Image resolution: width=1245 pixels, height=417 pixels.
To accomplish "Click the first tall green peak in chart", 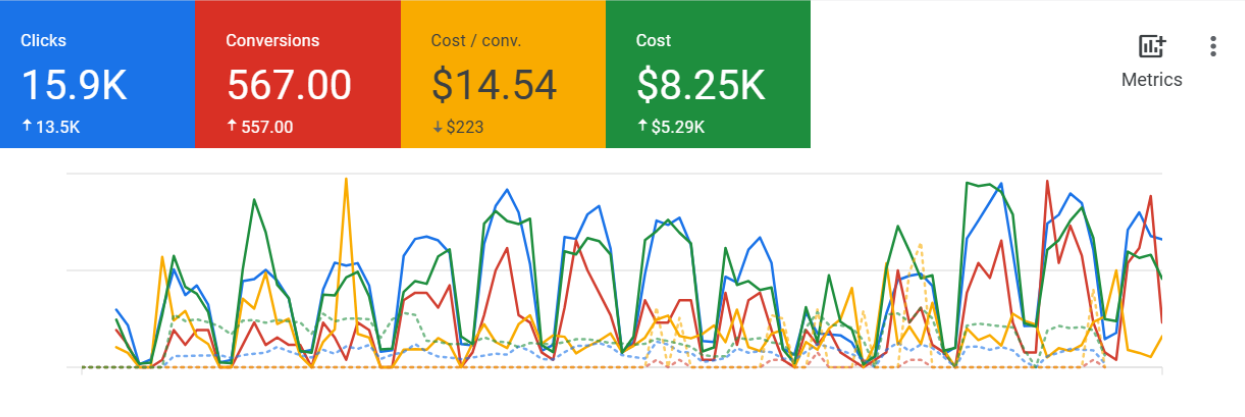I will tap(254, 201).
